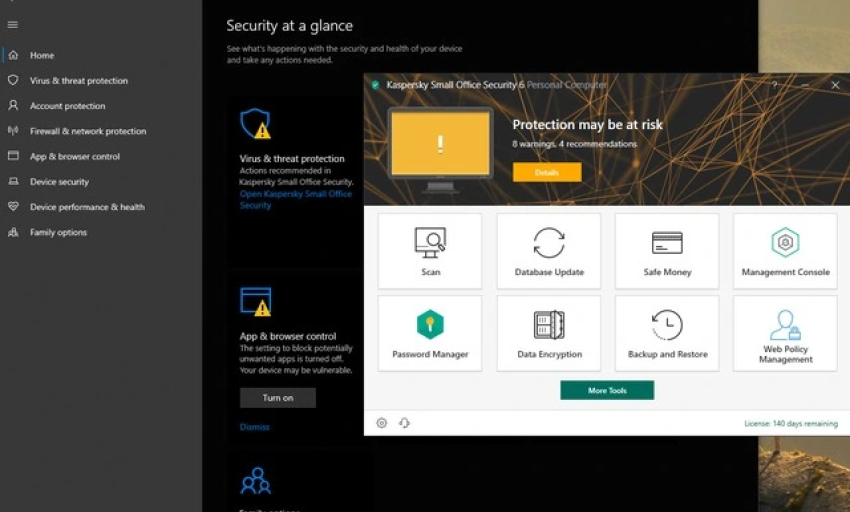
Task: Click the Management Console hexagon icon
Action: point(785,242)
